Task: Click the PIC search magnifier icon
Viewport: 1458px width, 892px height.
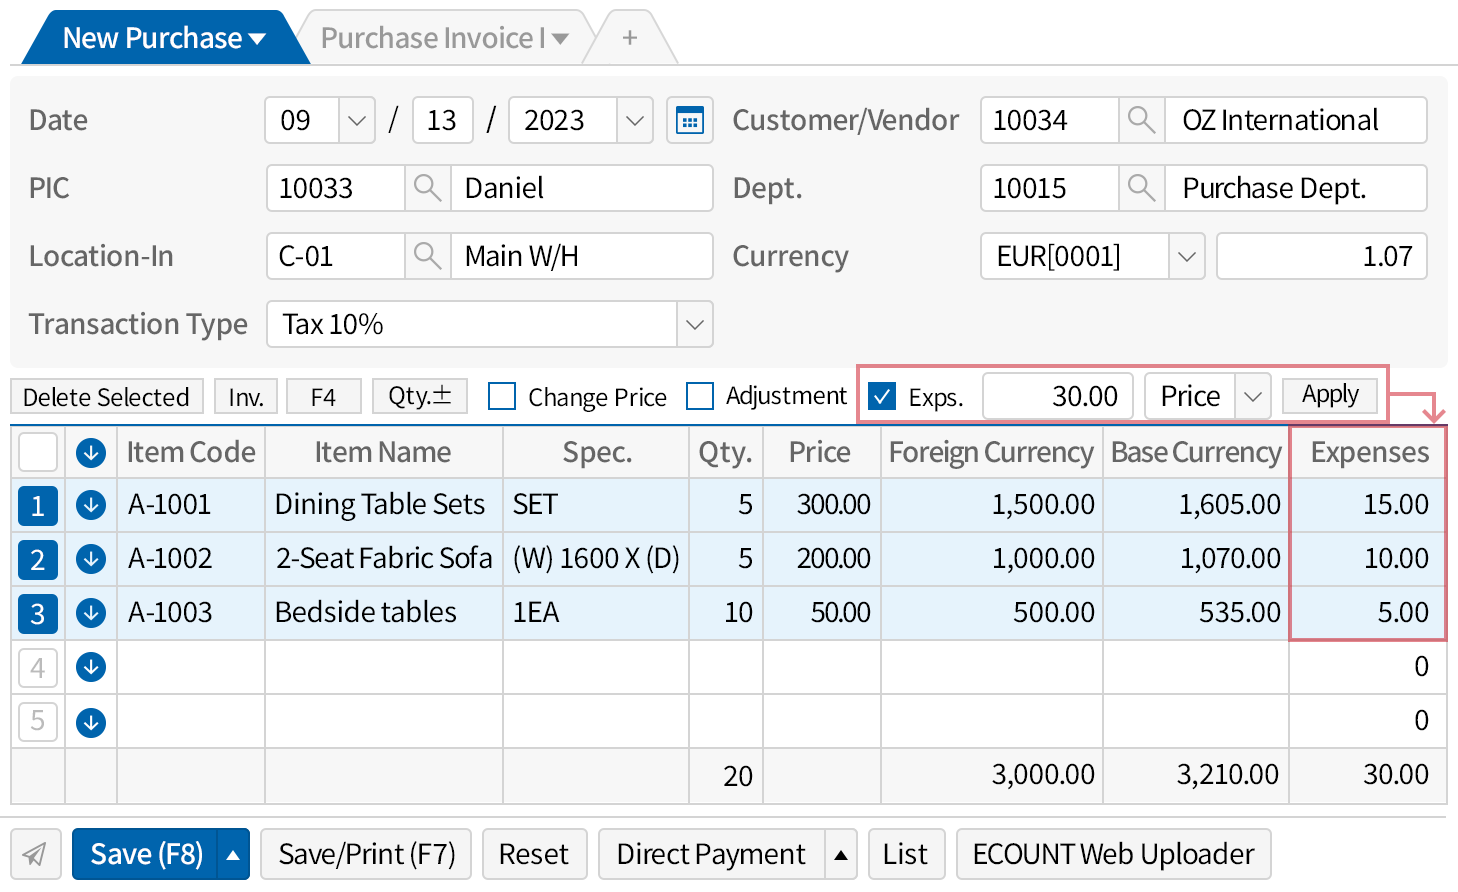Action: coord(427,189)
